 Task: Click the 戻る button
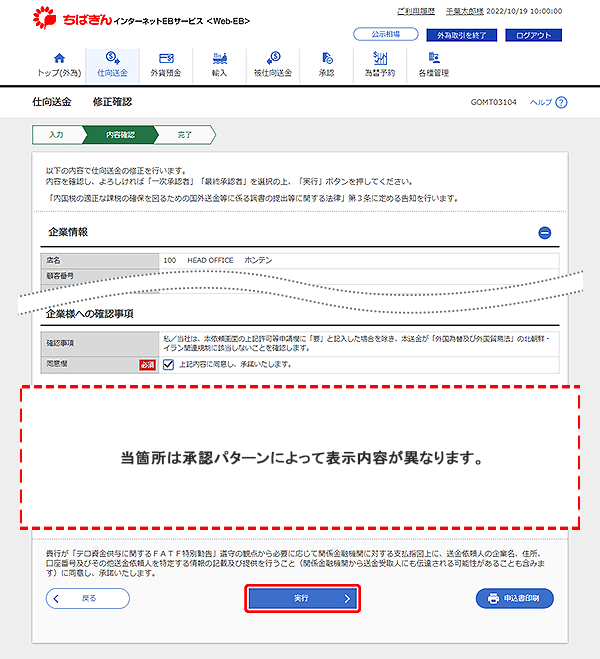click(x=88, y=598)
